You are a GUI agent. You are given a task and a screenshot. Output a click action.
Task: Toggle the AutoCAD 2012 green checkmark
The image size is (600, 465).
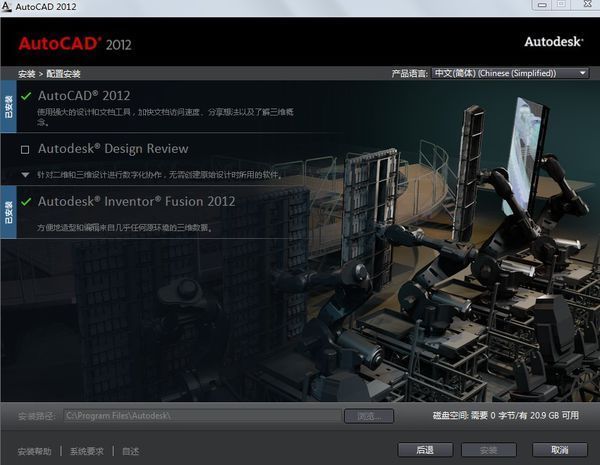(26, 96)
